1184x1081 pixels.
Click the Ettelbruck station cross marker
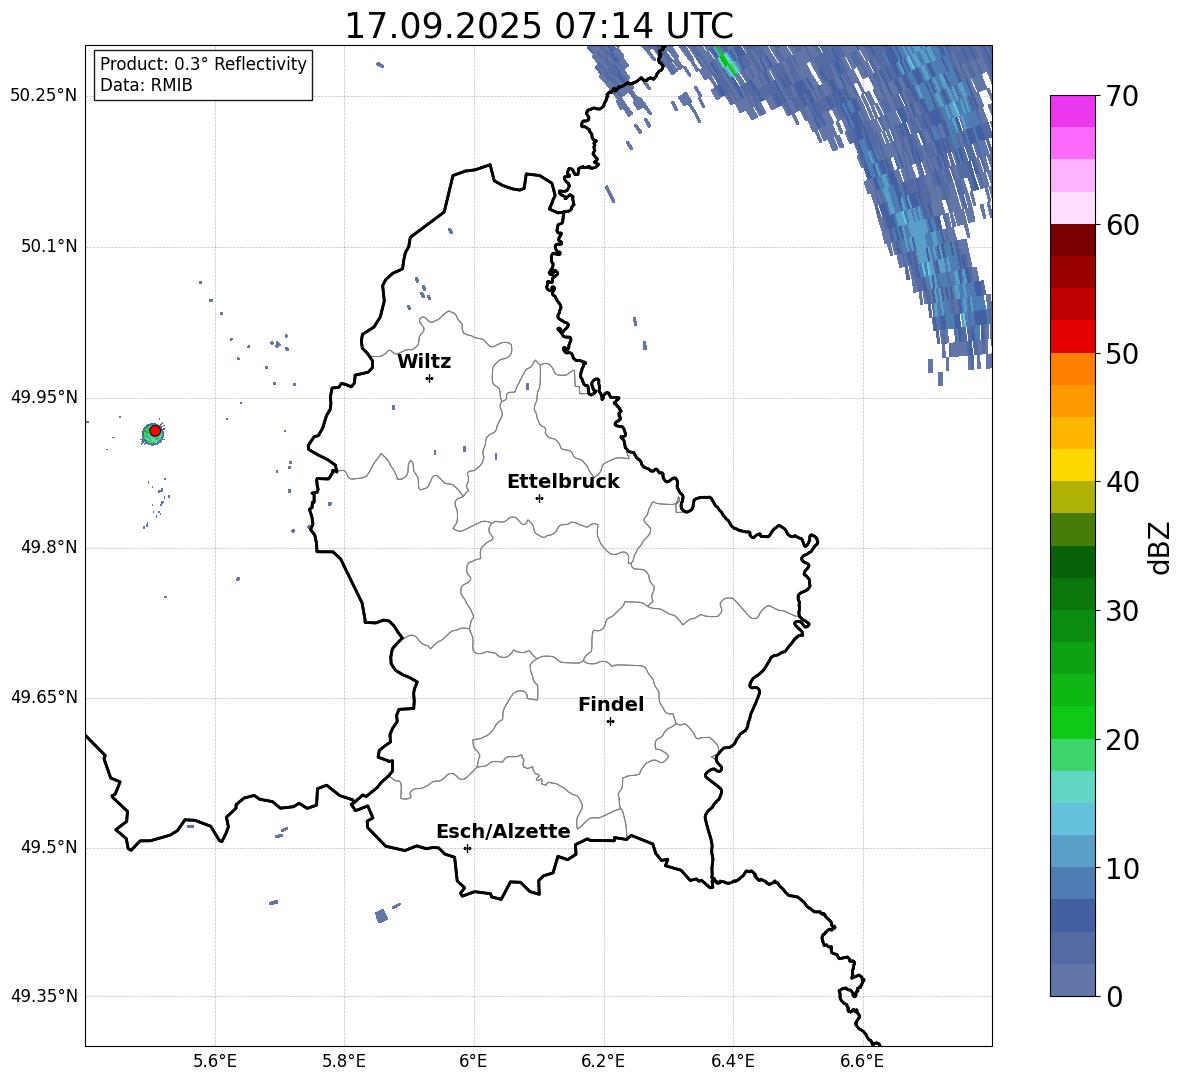pyautogui.click(x=539, y=498)
